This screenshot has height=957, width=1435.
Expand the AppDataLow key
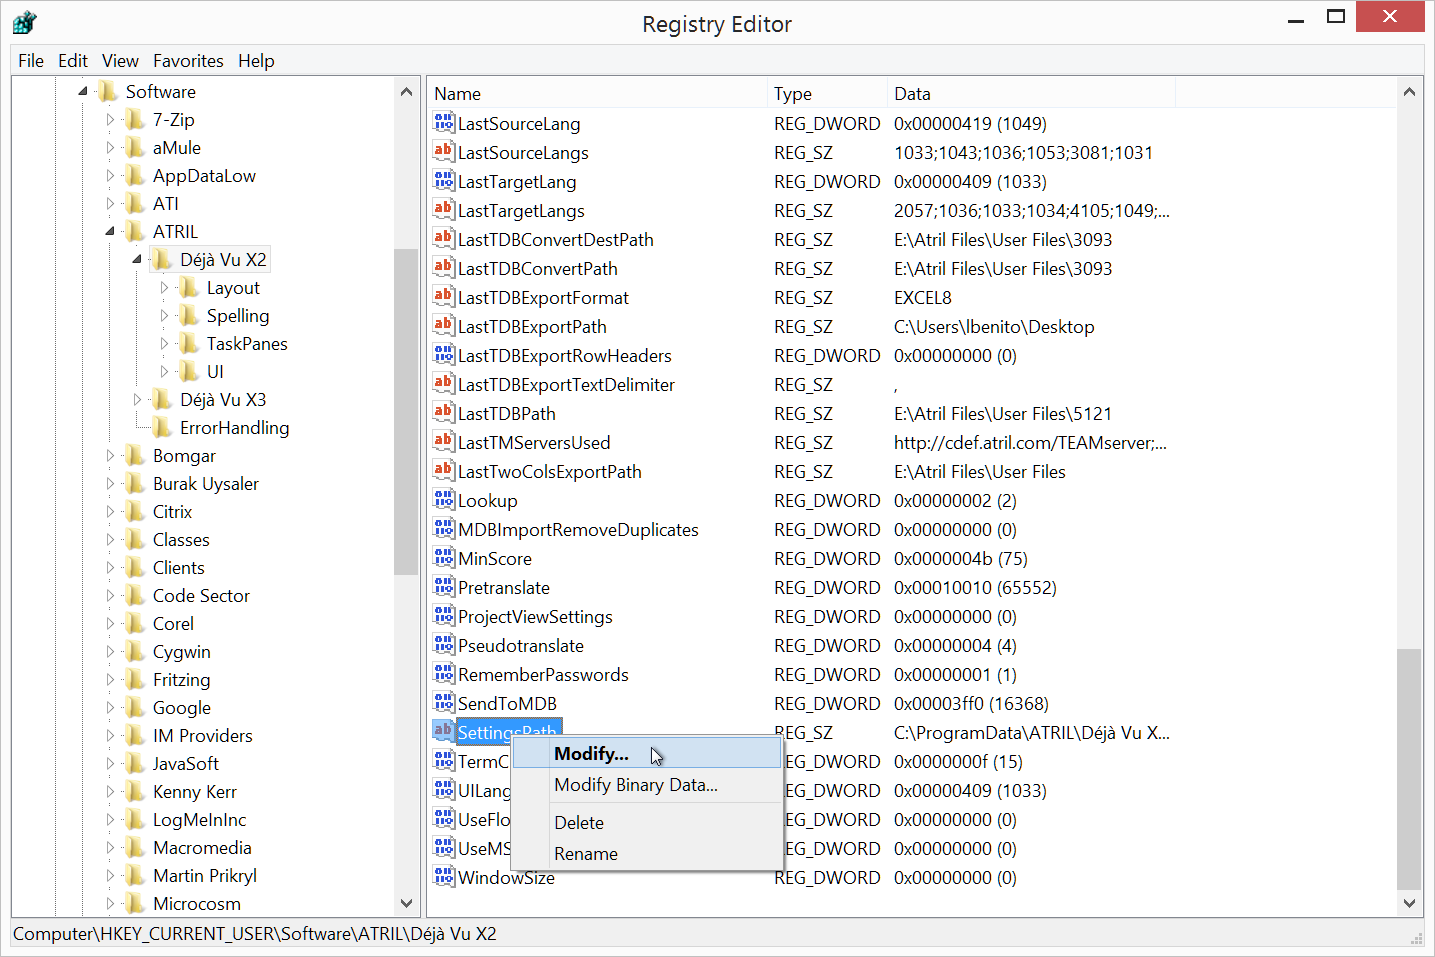(x=110, y=175)
